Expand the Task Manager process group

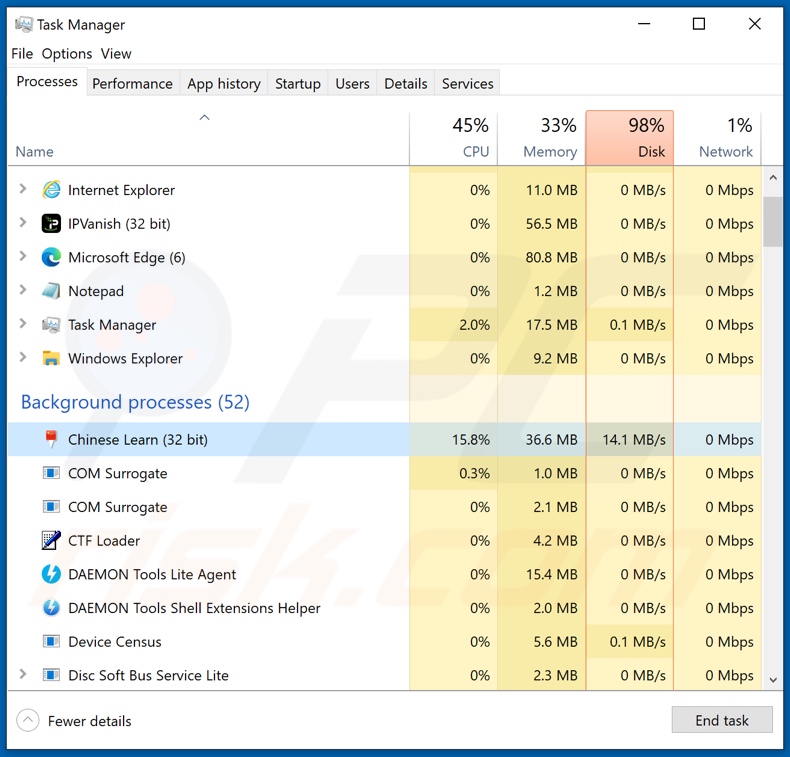point(23,323)
